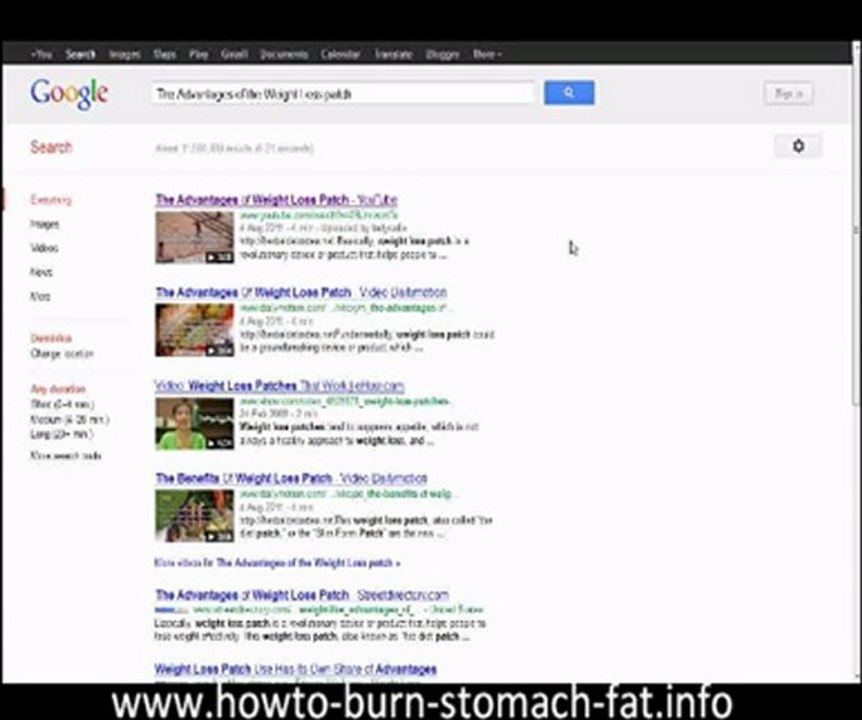The width and height of the screenshot is (862, 720).
Task: Open The Advantages of Weight Loss Patch YouTube result
Action: [x=276, y=200]
